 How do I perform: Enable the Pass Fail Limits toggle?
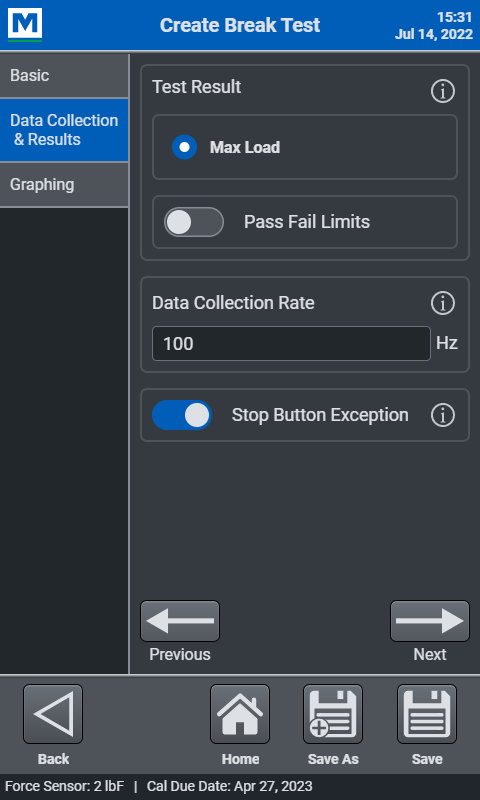194,222
